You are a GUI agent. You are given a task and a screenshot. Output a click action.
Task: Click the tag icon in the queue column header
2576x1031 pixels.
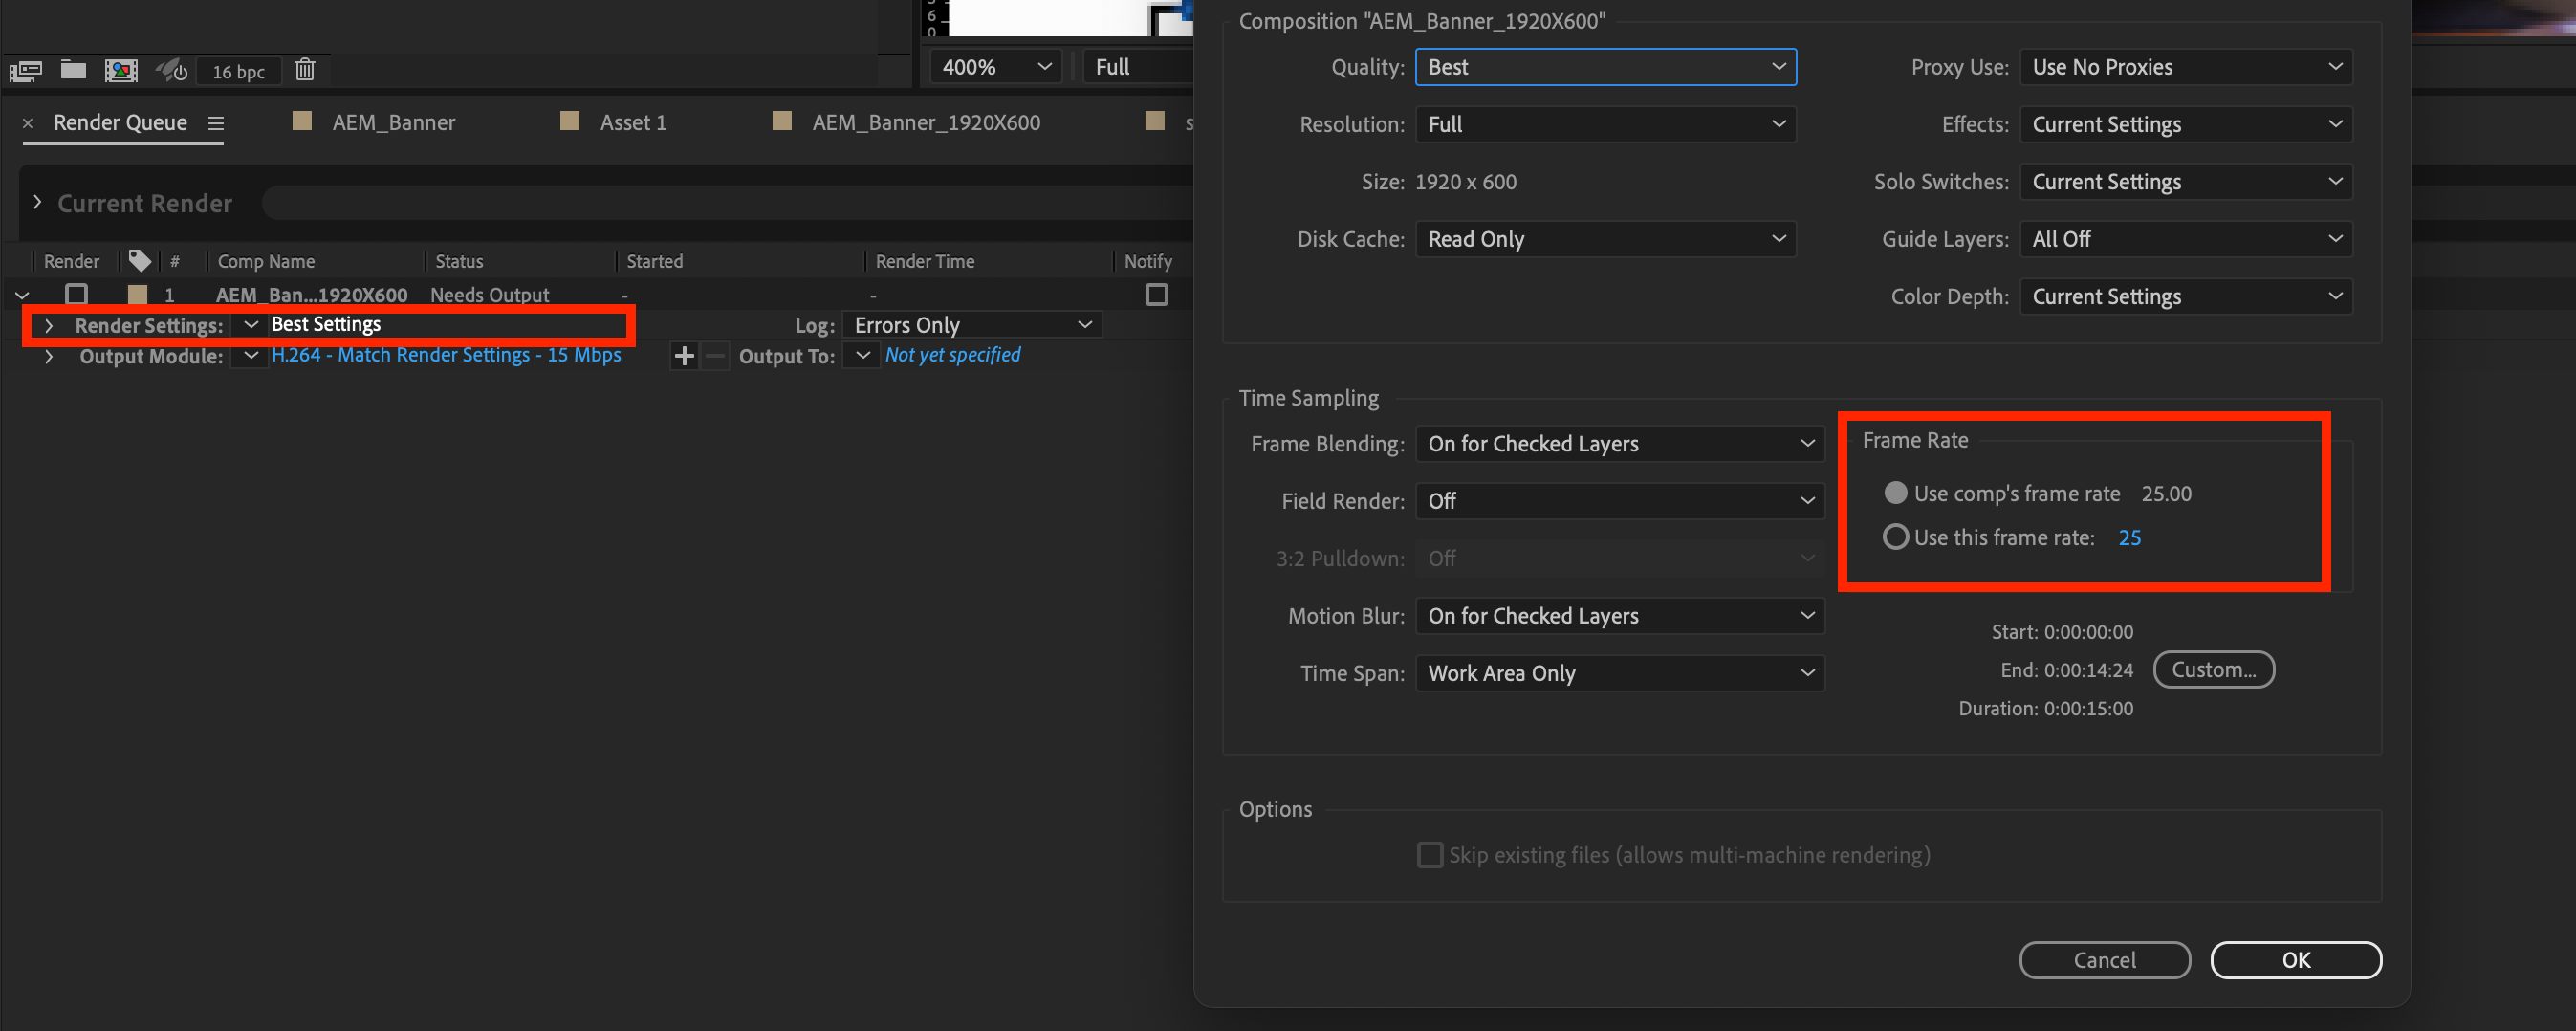pyautogui.click(x=139, y=261)
